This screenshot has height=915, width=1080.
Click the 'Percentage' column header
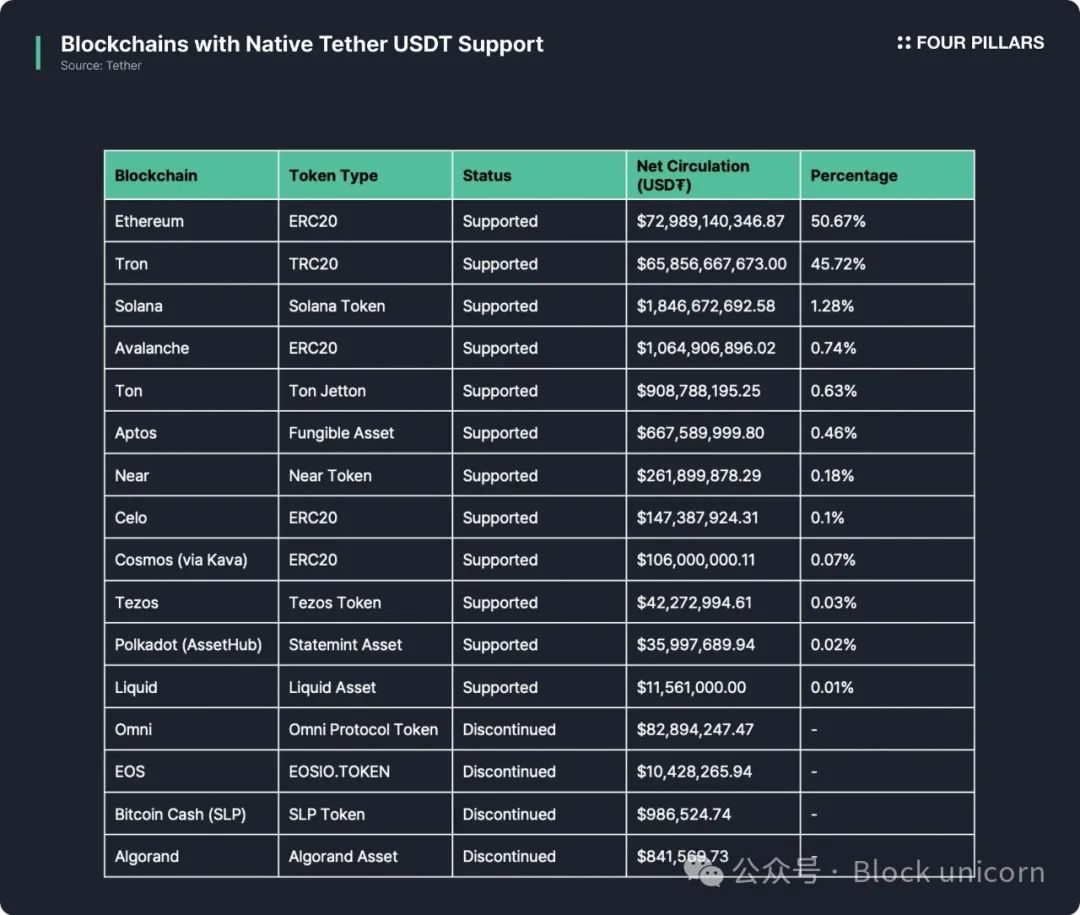click(x=854, y=176)
